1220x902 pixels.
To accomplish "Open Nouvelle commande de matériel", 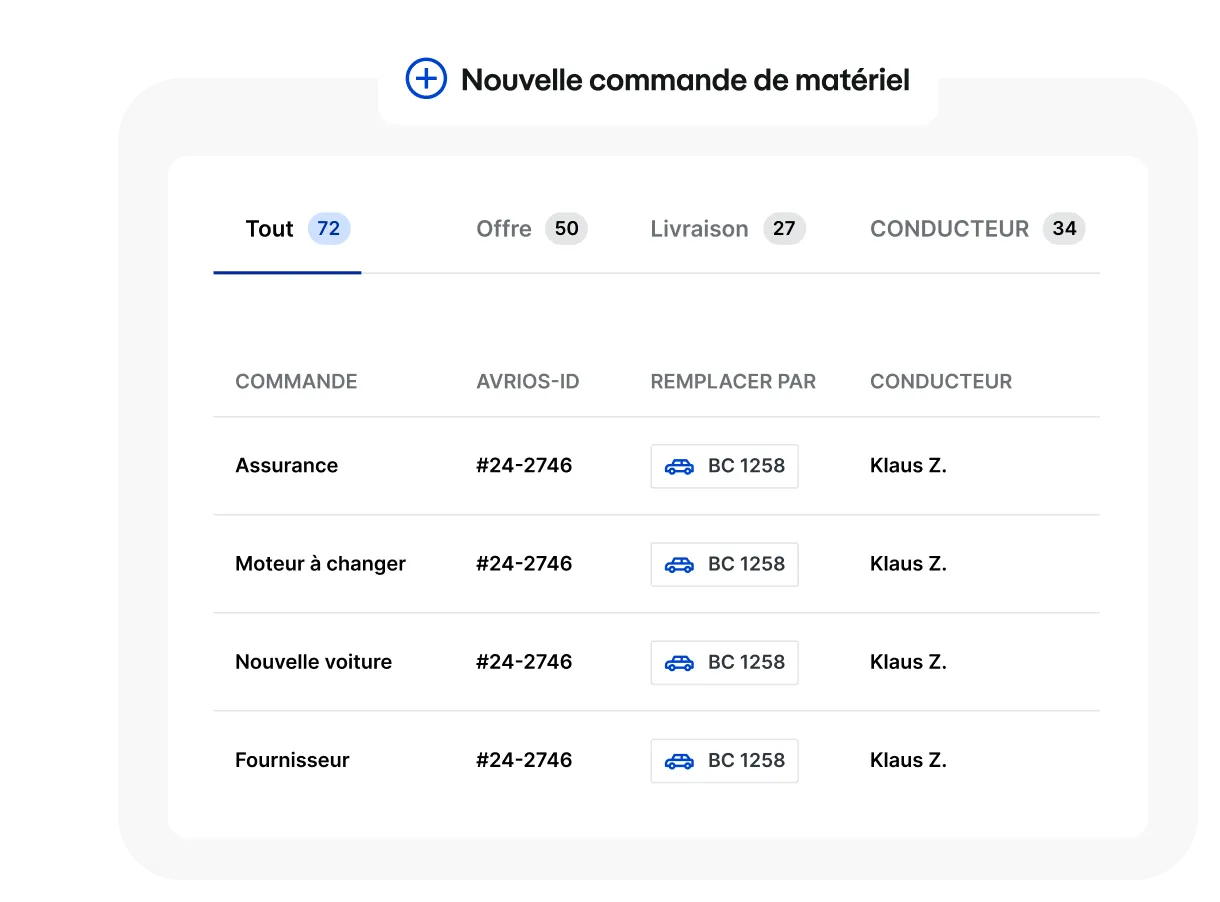I will pos(658,79).
